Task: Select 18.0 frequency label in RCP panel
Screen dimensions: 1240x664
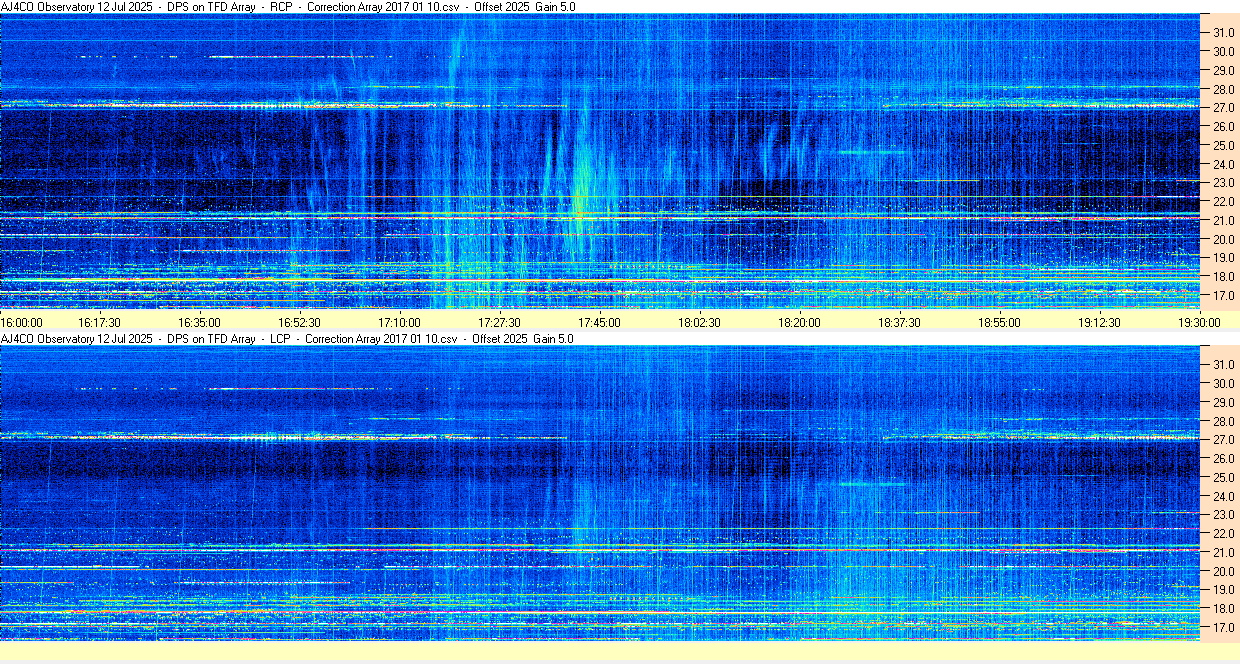Action: point(1223,277)
